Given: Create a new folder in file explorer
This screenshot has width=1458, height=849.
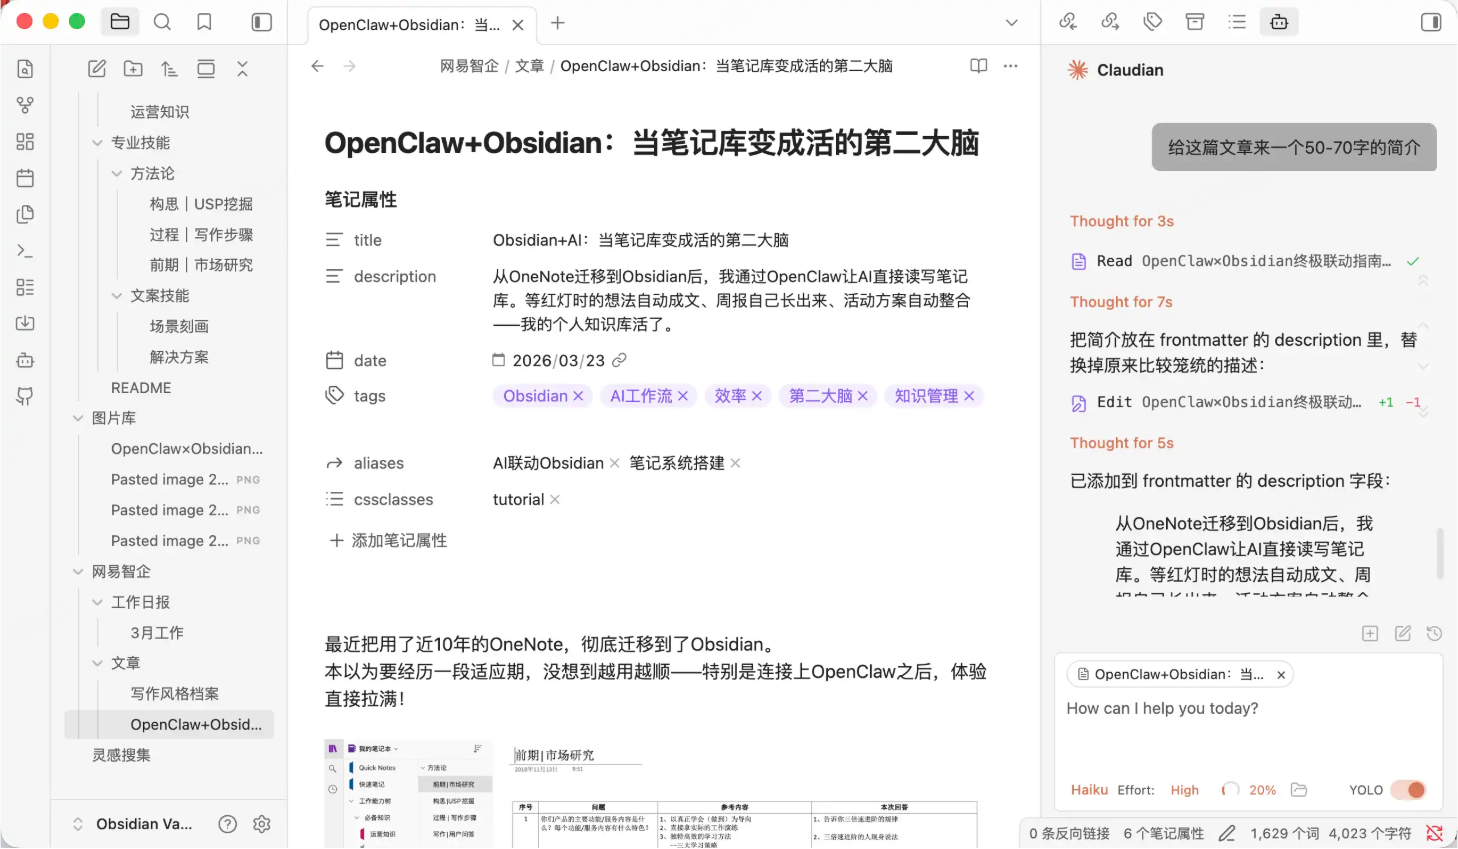Looking at the screenshot, I should (x=133, y=69).
